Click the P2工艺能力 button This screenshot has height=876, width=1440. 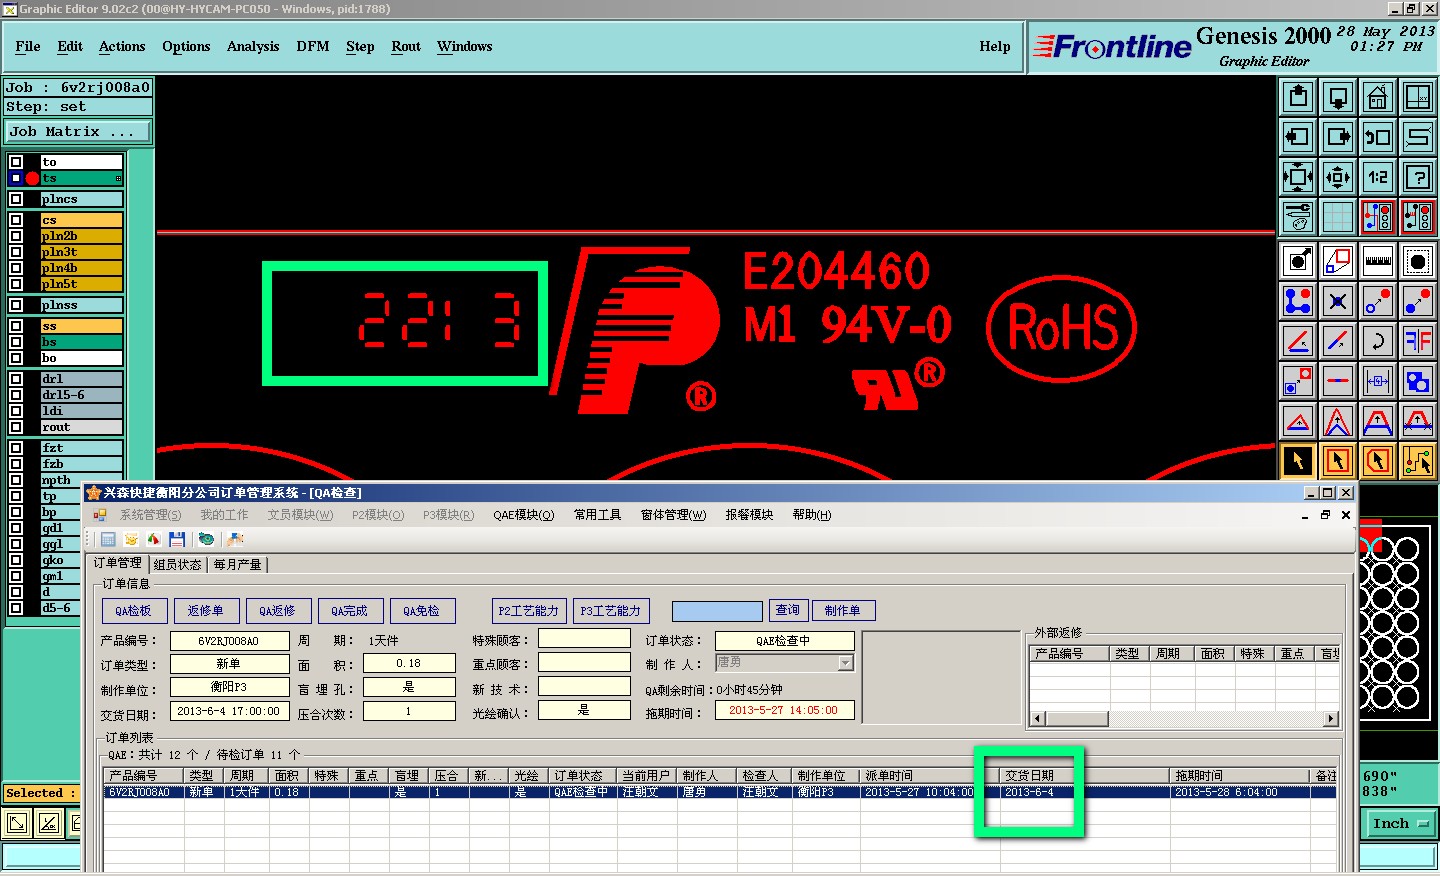click(x=529, y=611)
